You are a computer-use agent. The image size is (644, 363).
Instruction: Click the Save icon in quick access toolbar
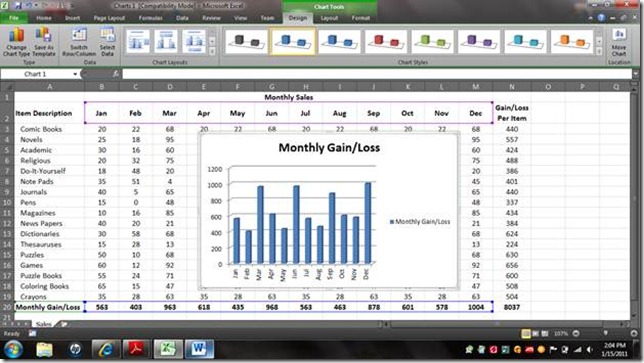pos(18,5)
